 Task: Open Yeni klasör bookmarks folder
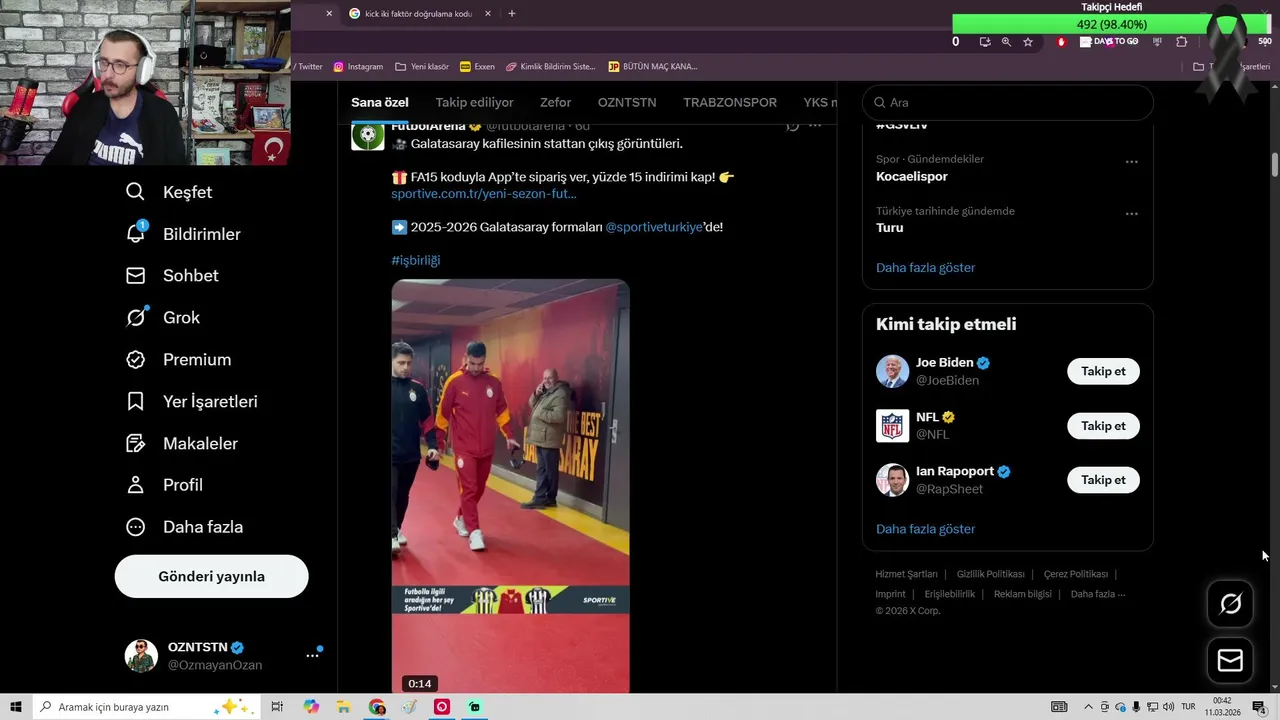point(422,67)
